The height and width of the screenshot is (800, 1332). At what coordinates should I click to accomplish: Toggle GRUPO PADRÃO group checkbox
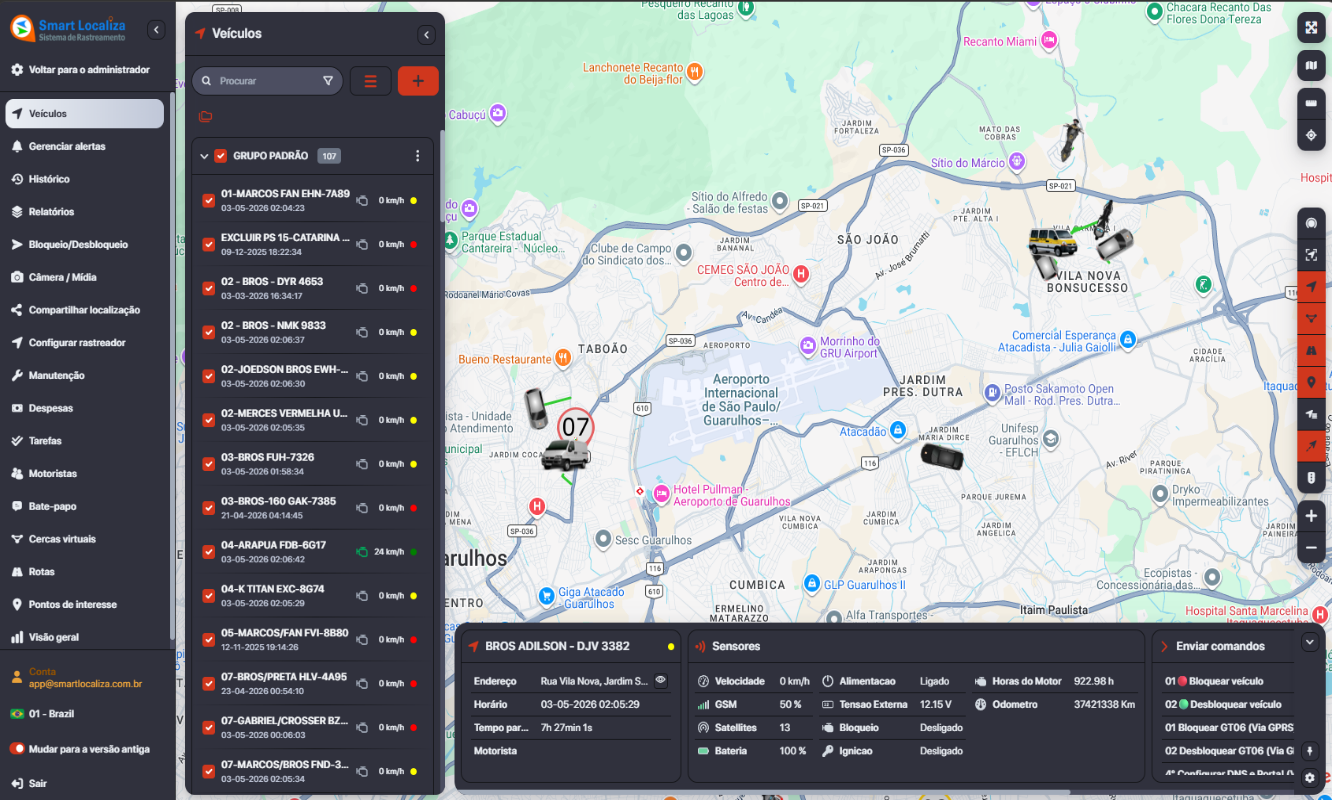pos(221,156)
